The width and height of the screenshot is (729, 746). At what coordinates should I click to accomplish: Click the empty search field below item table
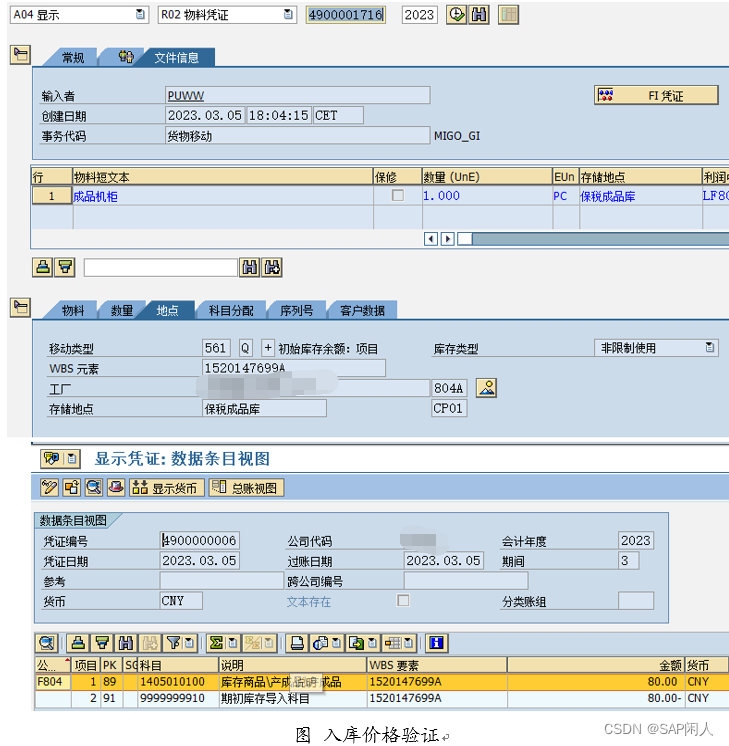[x=161, y=267]
